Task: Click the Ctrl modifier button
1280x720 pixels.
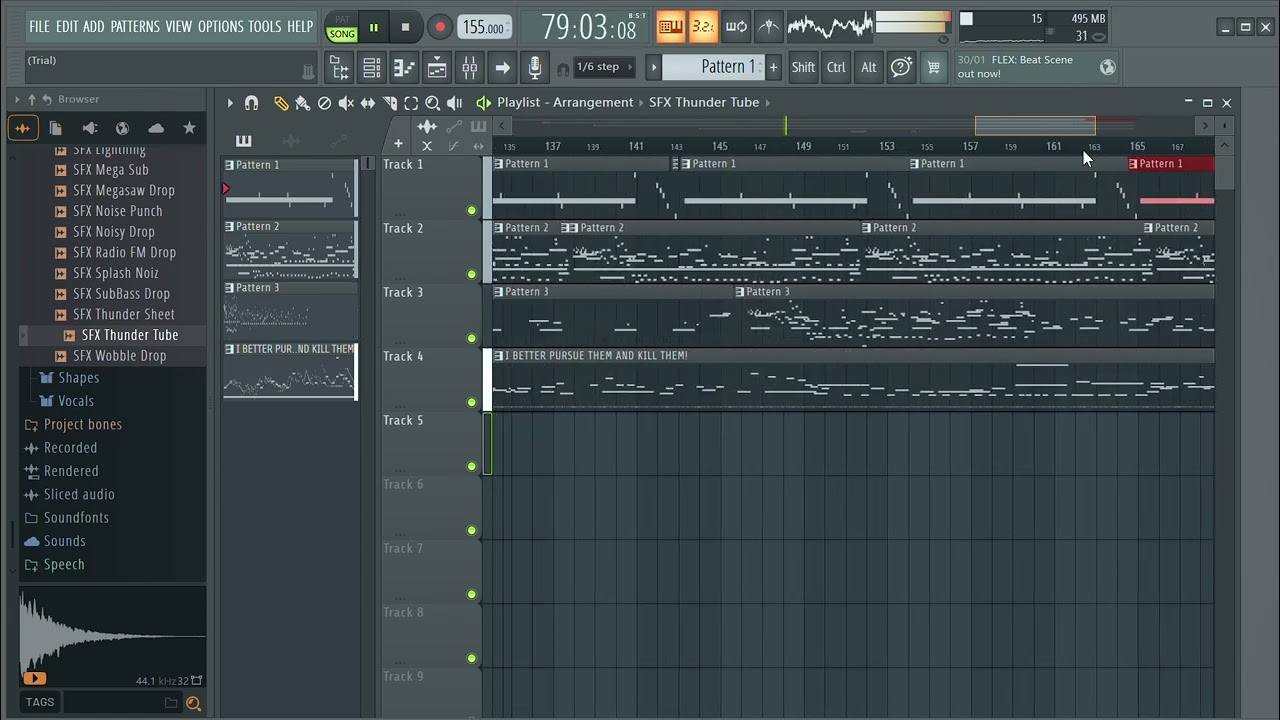Action: click(836, 67)
